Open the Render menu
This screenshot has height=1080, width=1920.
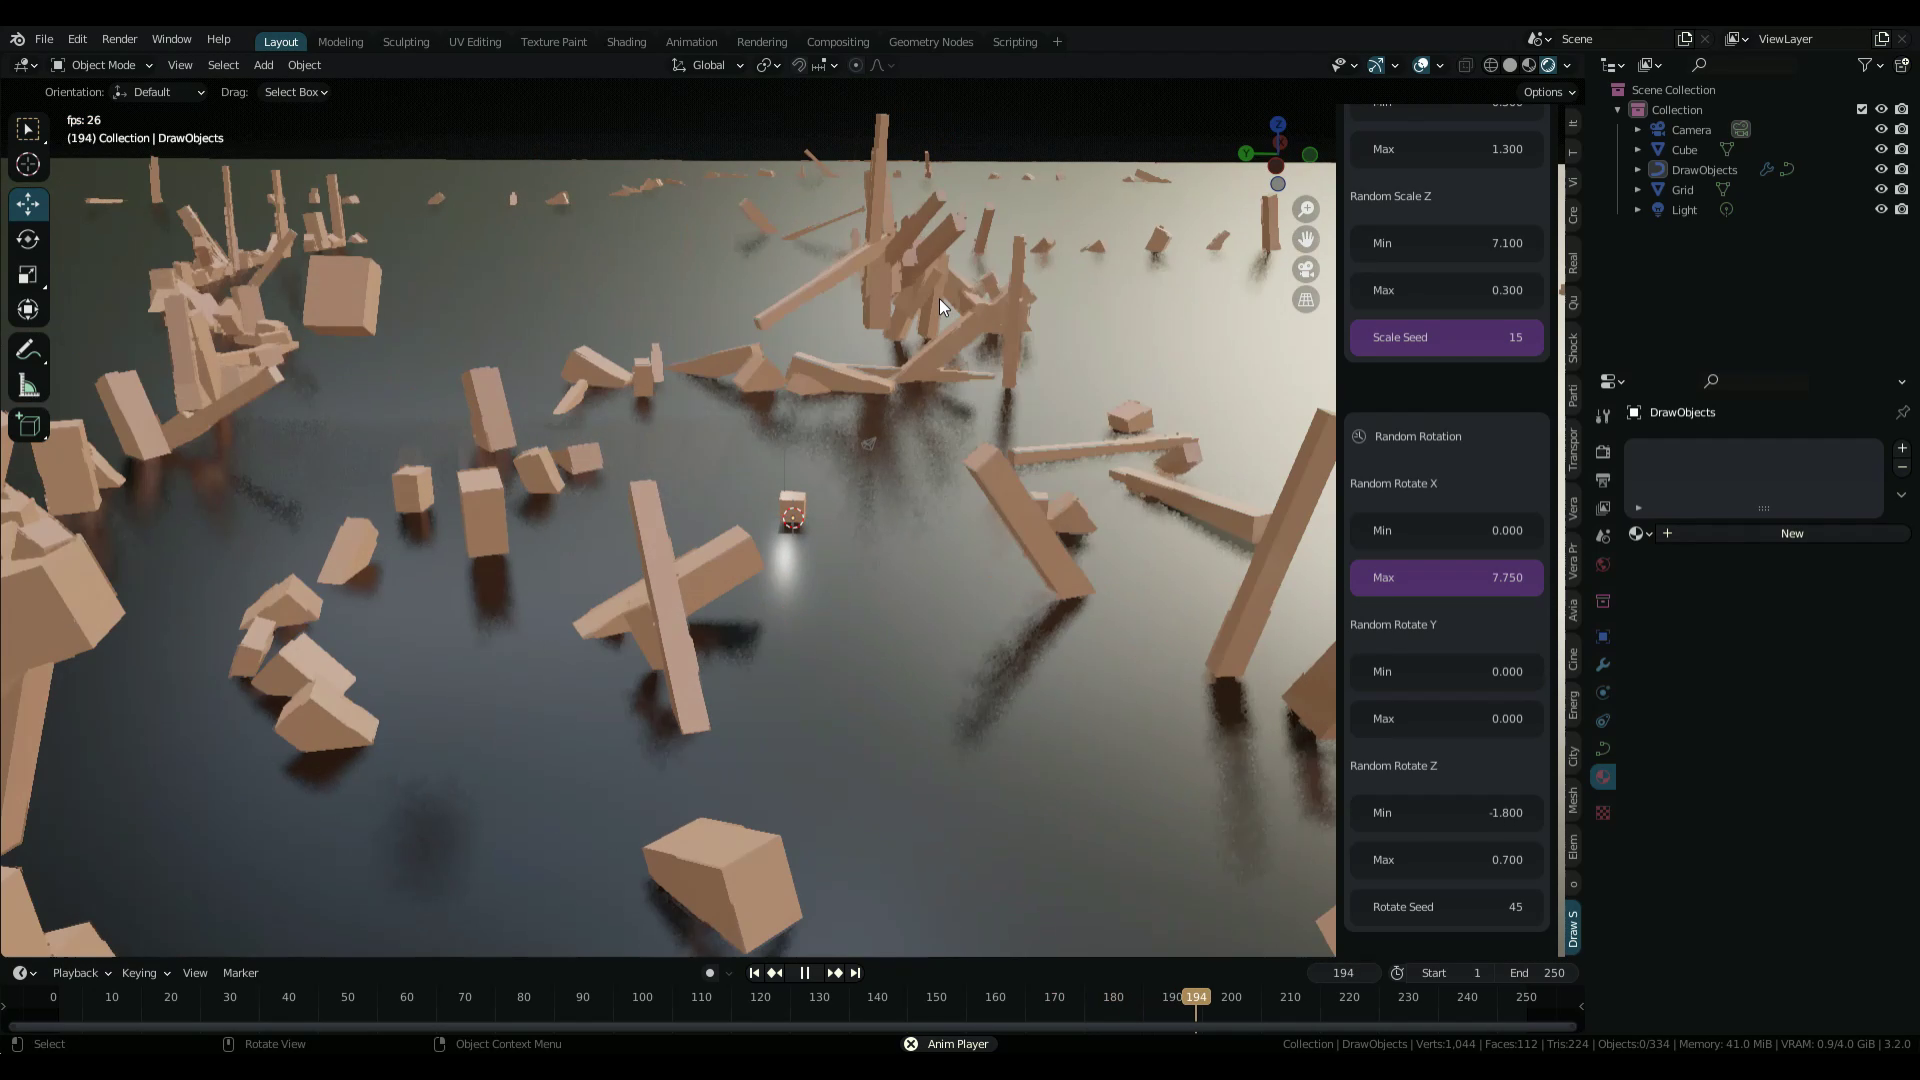119,39
